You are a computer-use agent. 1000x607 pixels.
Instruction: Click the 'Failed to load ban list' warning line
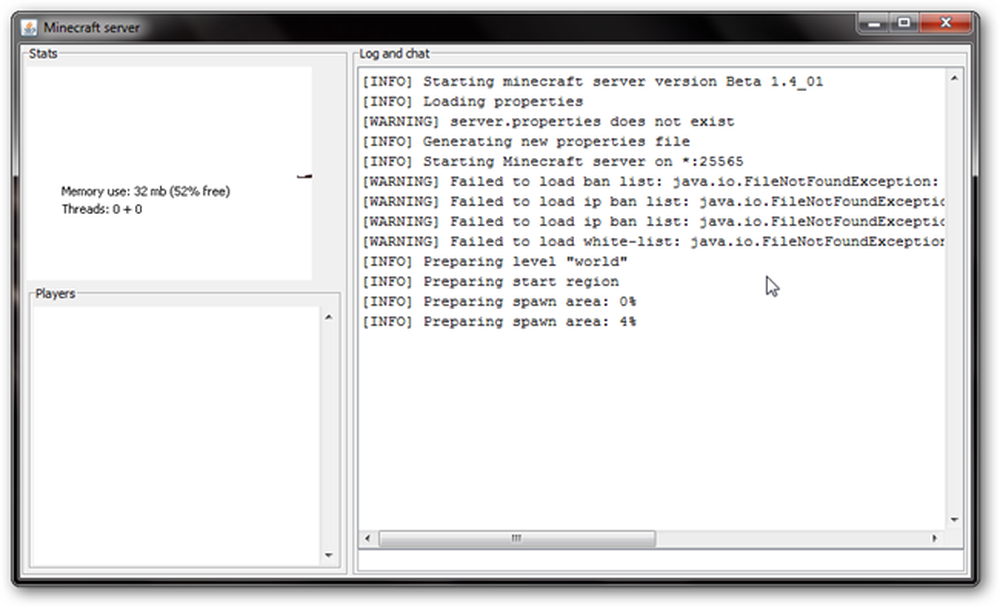[651, 181]
